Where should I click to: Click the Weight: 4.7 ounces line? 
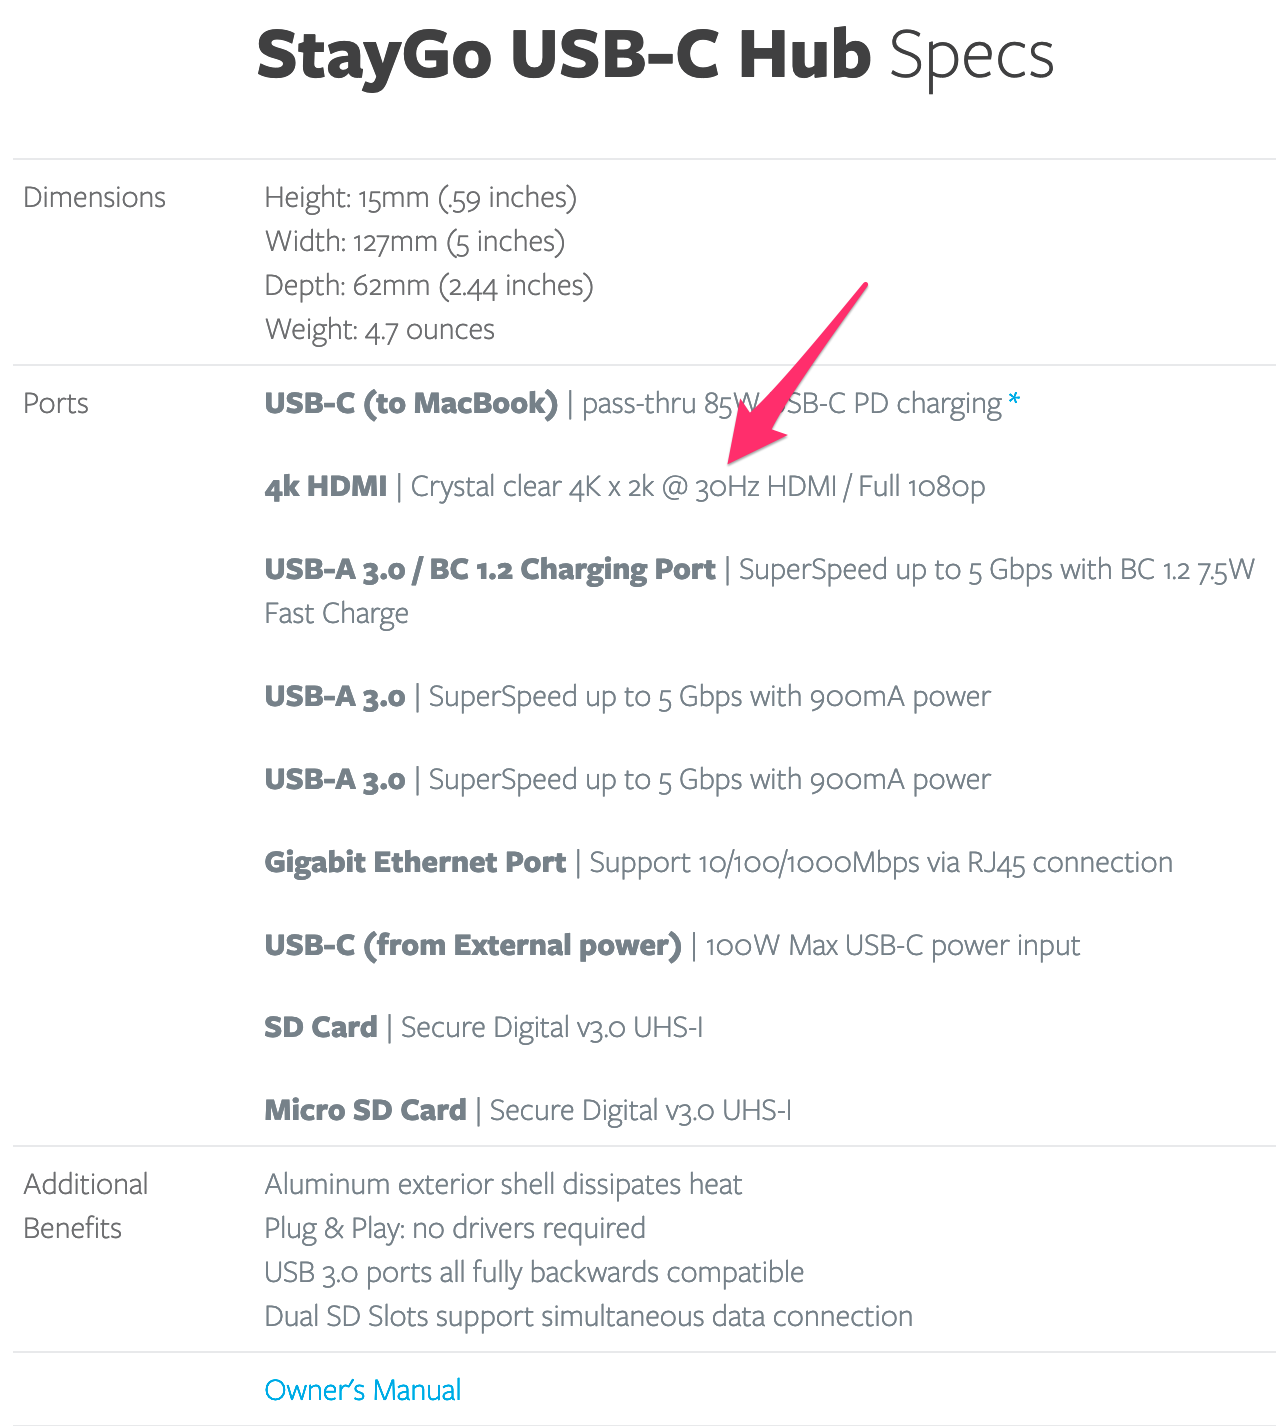[x=379, y=329]
